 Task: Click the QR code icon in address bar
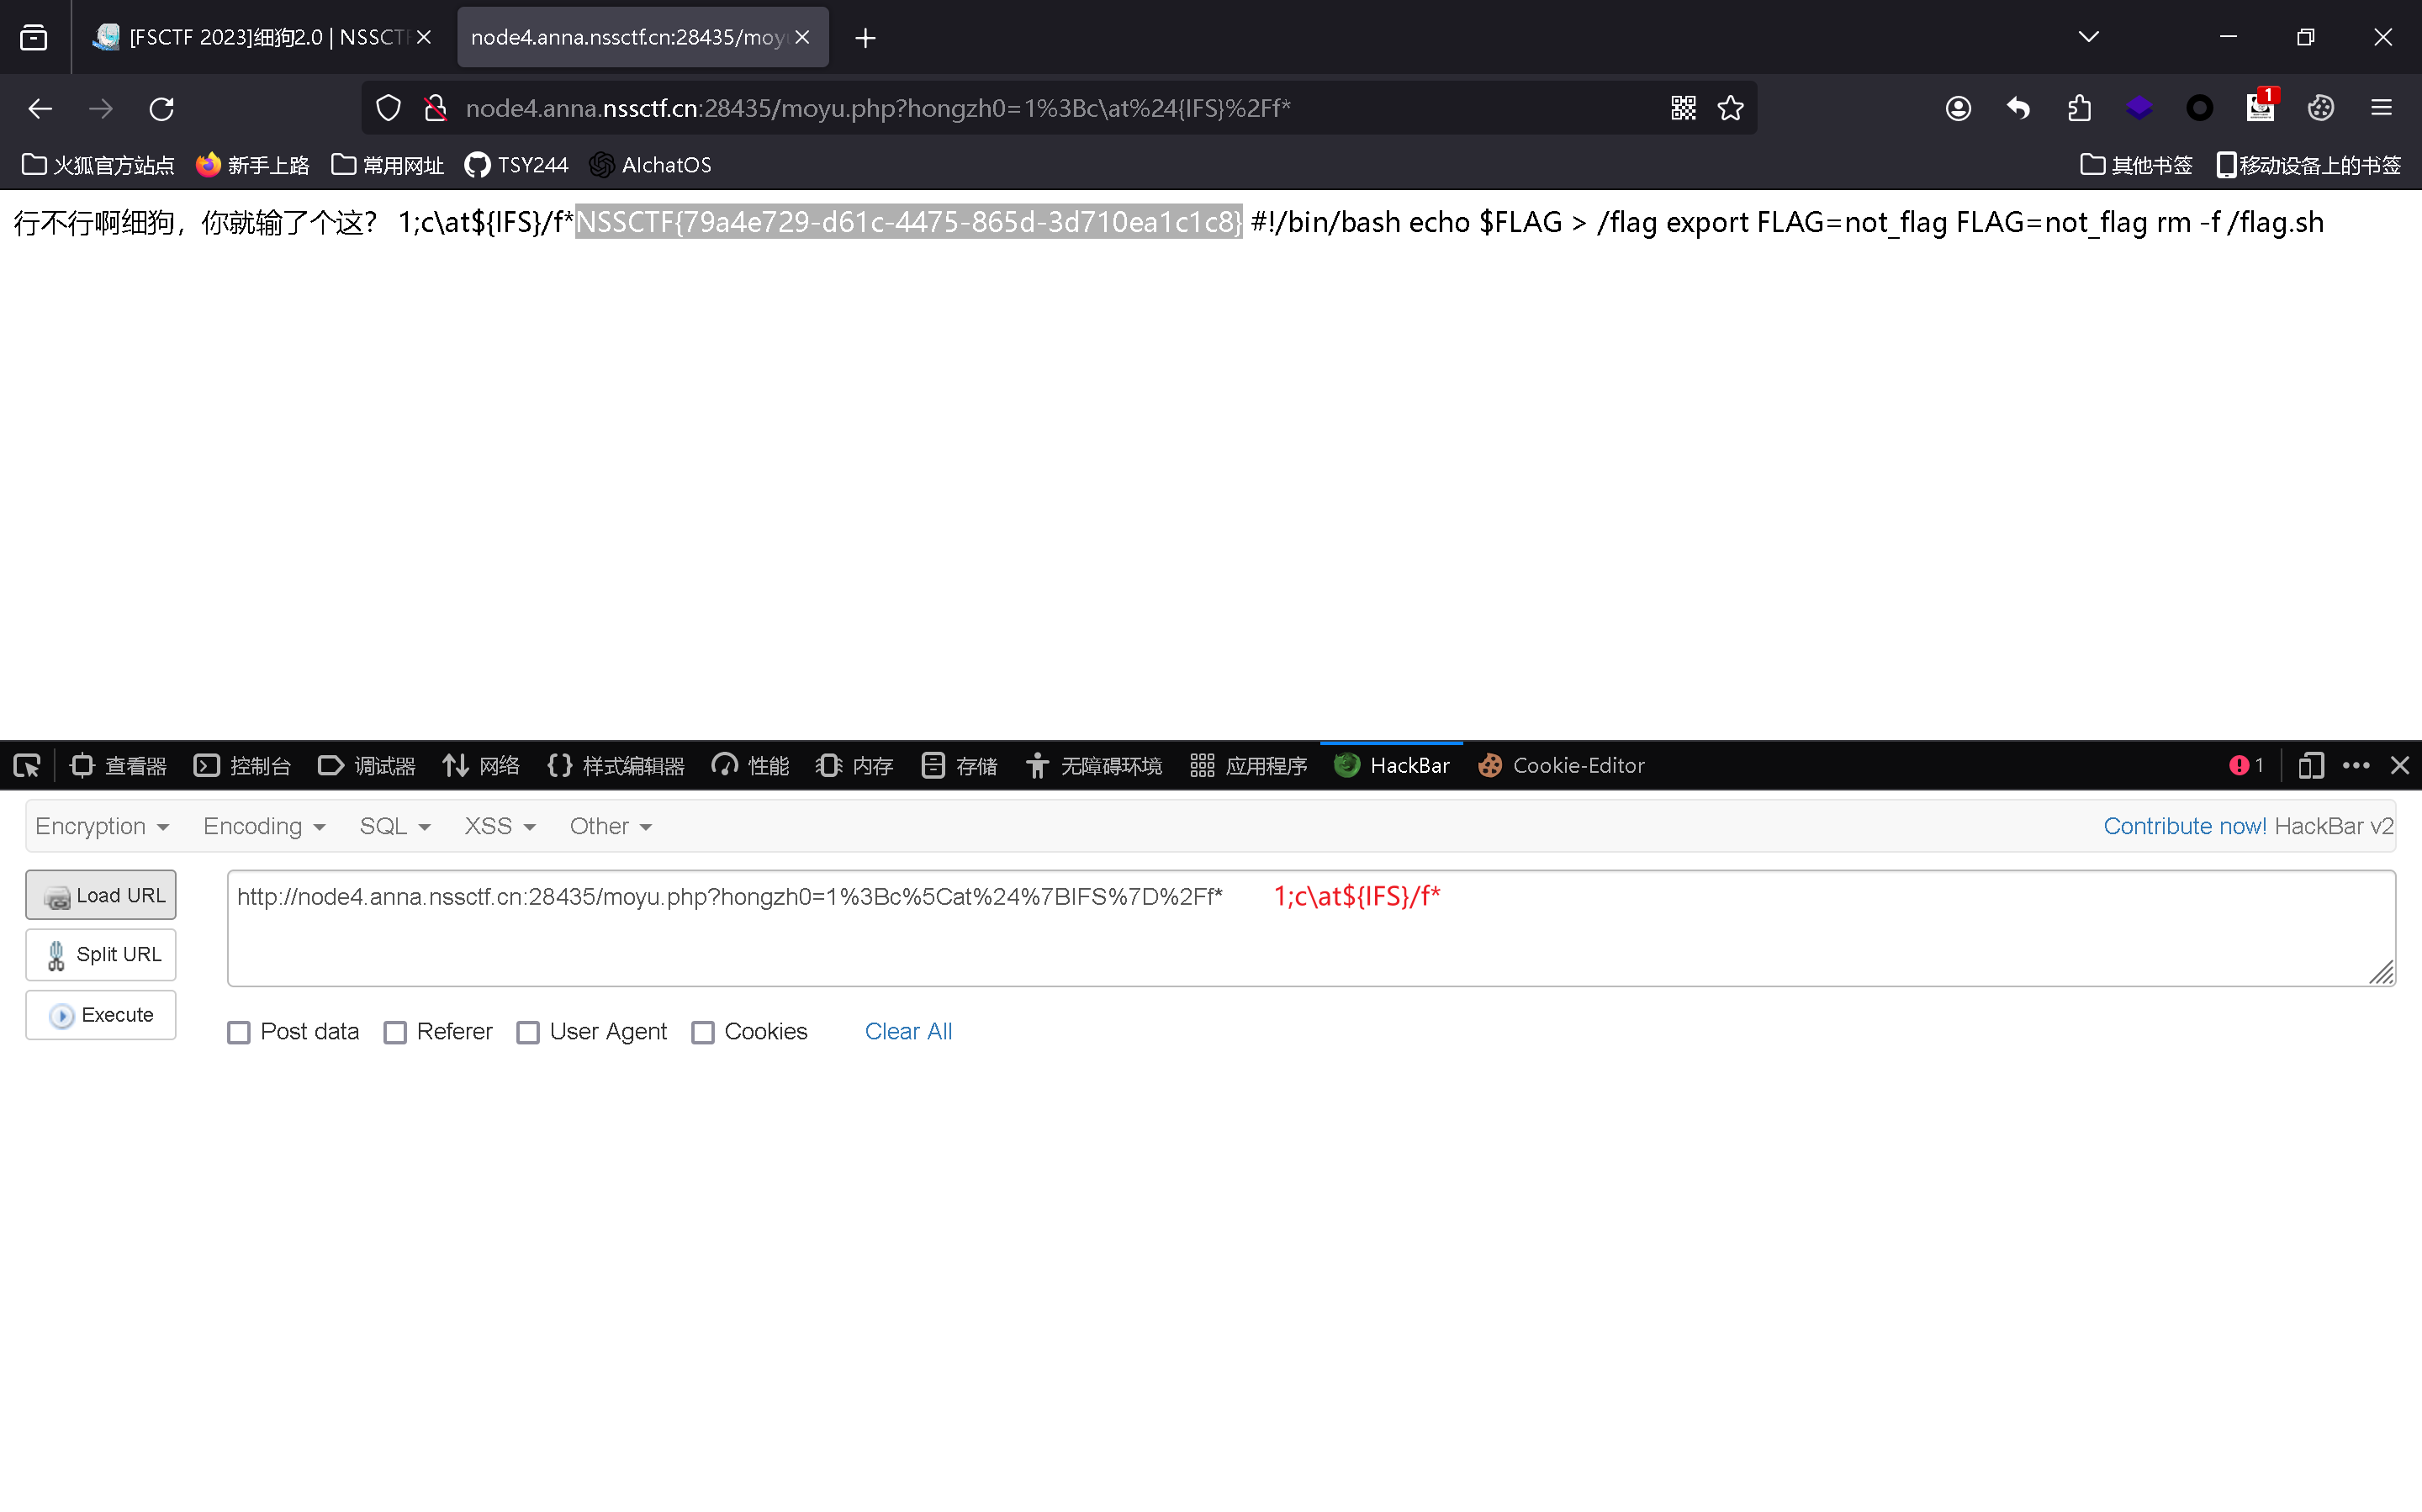click(1683, 108)
